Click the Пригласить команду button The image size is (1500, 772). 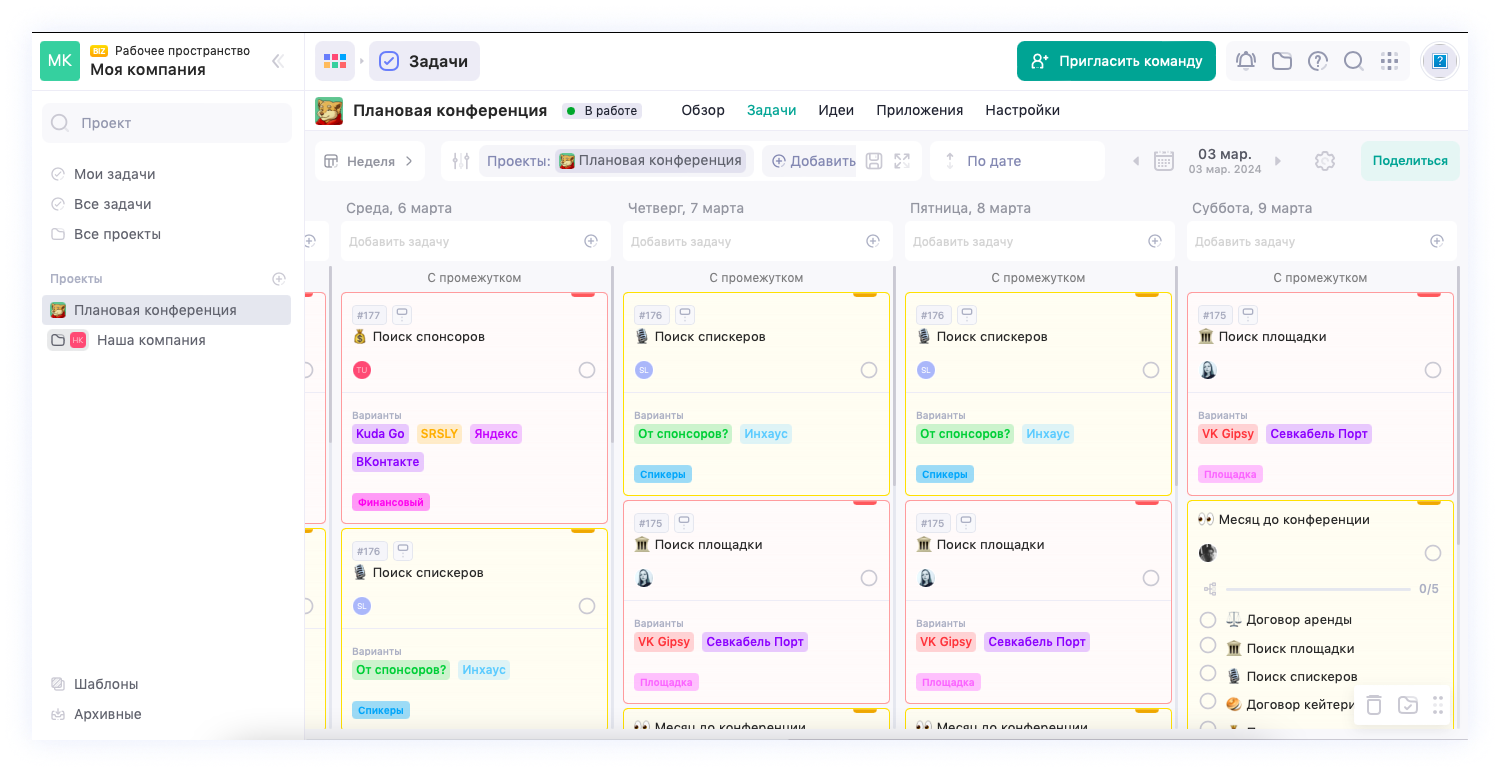pyautogui.click(x=1116, y=61)
